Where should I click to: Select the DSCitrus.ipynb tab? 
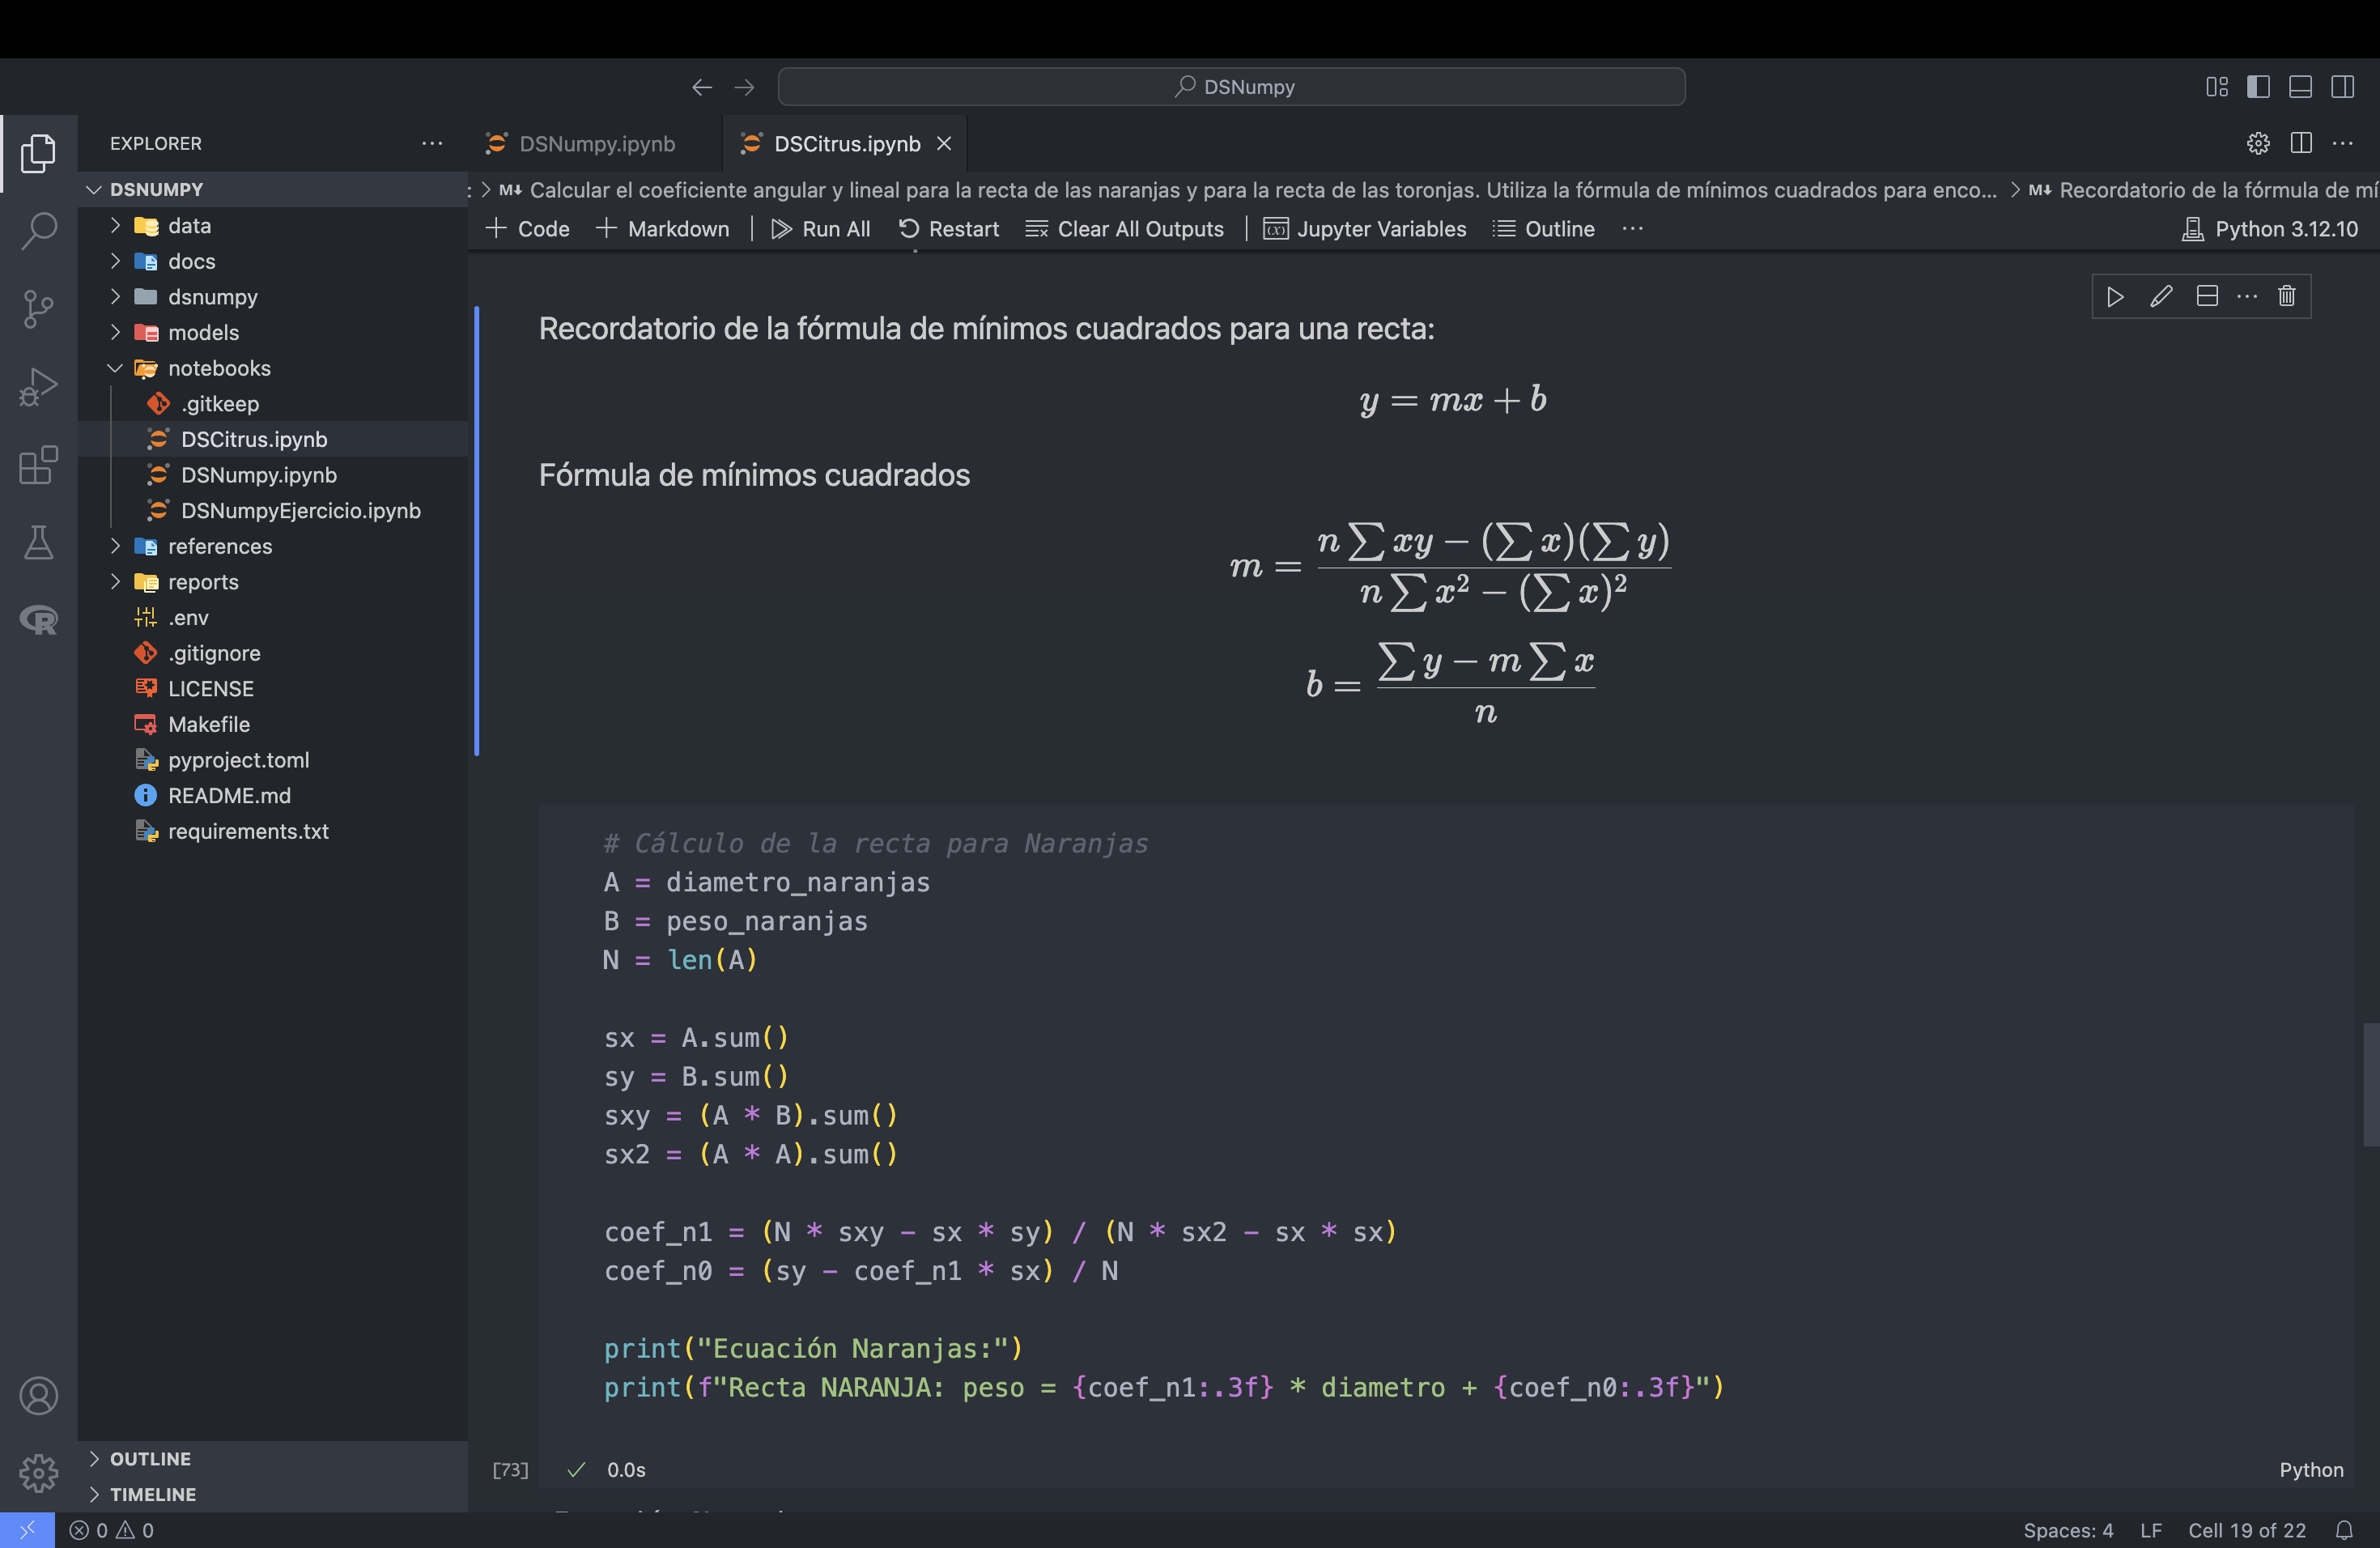click(x=846, y=143)
